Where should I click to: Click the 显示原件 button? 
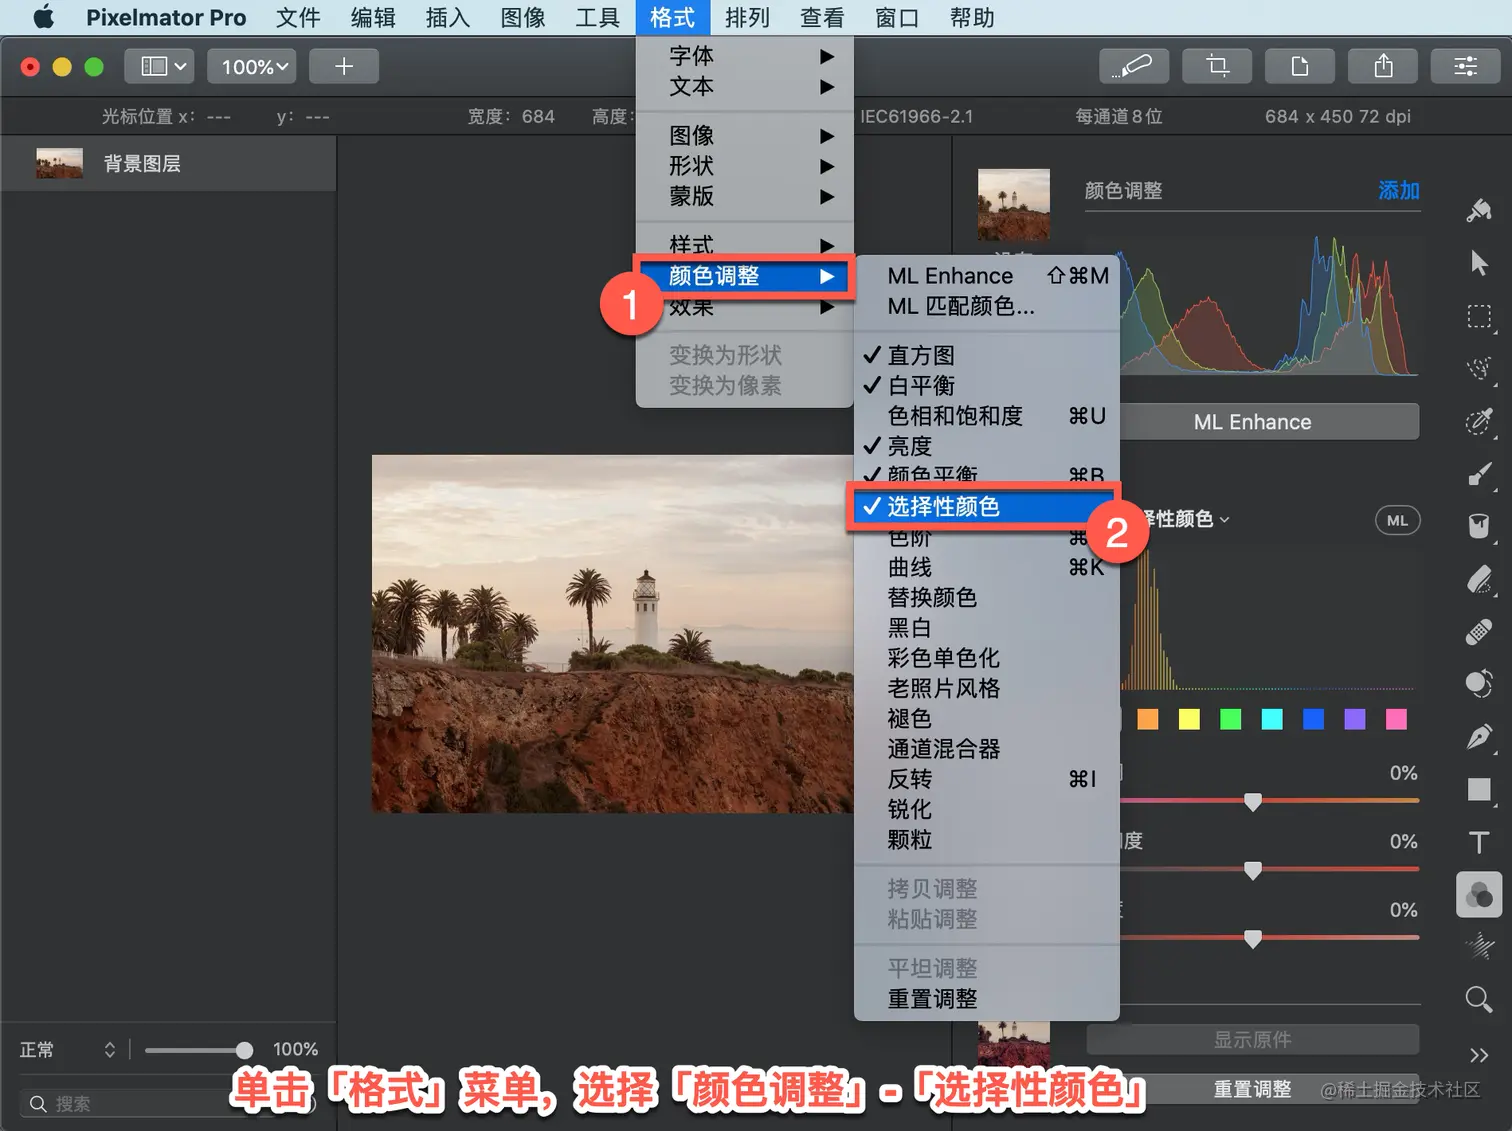(1252, 1040)
